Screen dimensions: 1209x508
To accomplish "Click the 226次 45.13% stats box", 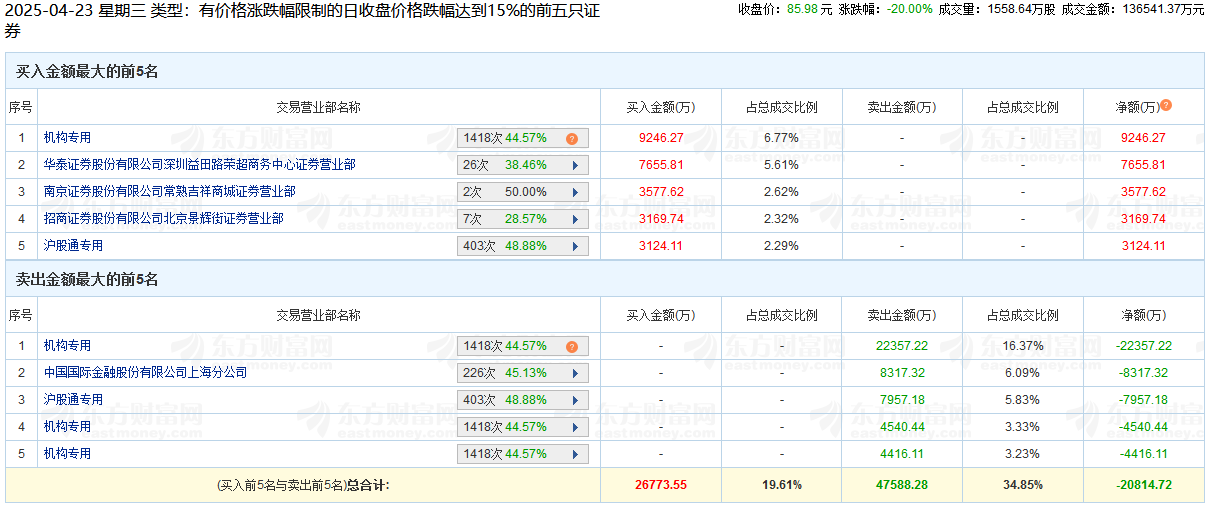I will click(522, 373).
